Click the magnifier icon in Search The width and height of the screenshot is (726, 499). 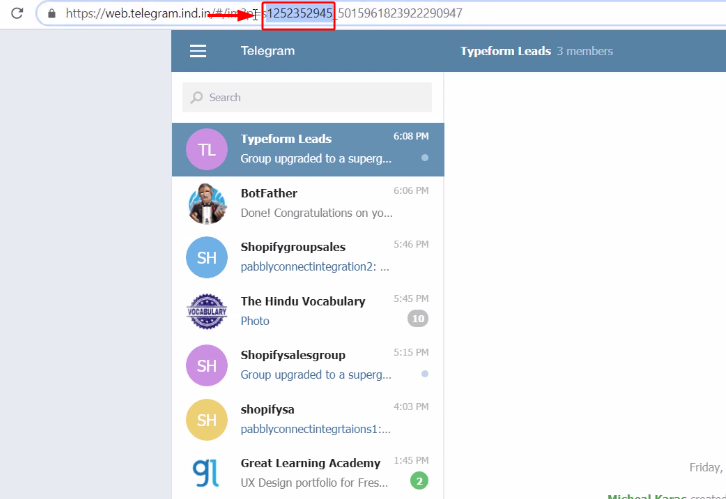(x=197, y=97)
